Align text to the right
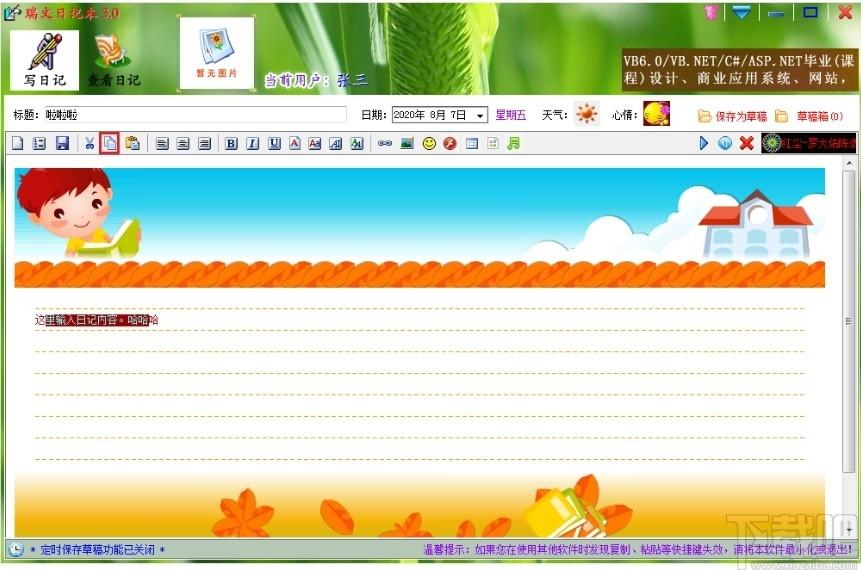The width and height of the screenshot is (861, 570). (x=204, y=143)
